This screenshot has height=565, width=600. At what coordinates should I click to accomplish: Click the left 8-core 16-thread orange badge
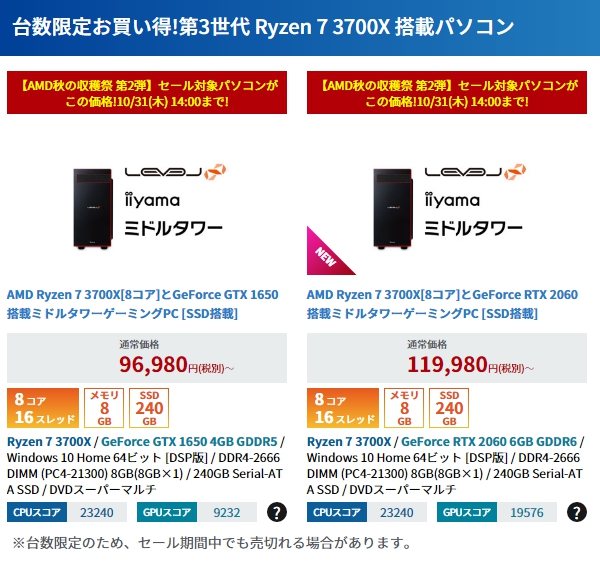tap(43, 408)
